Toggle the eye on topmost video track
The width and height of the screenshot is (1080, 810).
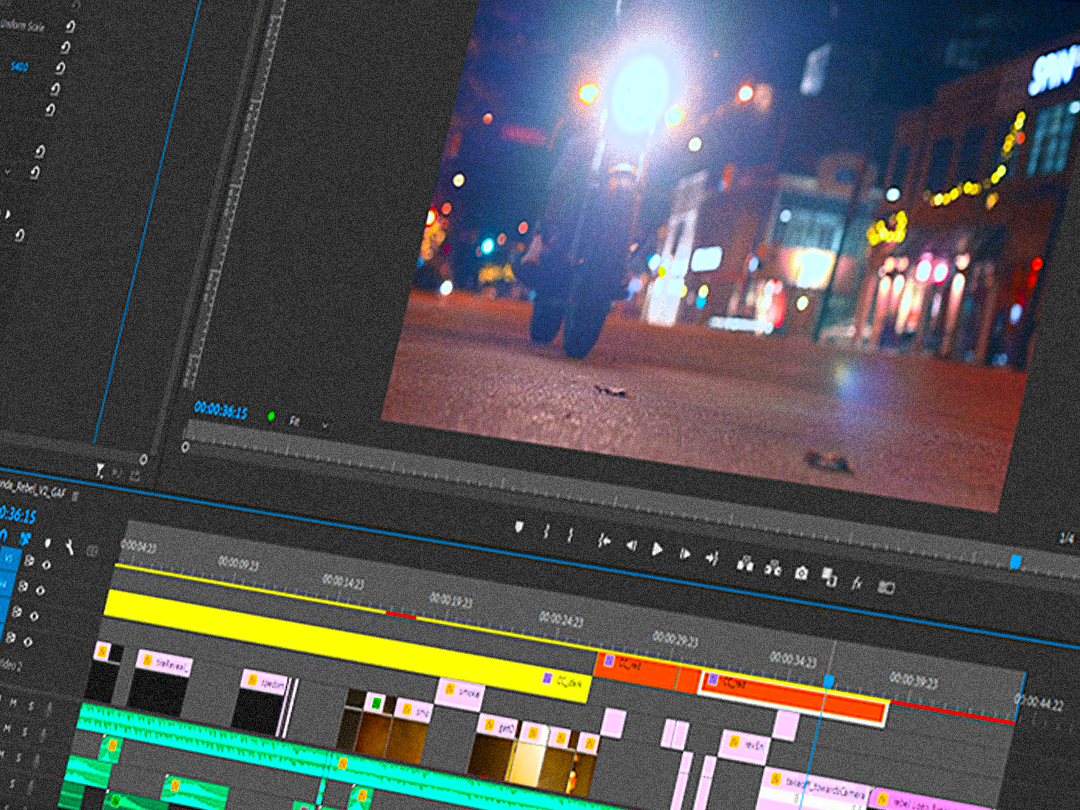[x=46, y=565]
